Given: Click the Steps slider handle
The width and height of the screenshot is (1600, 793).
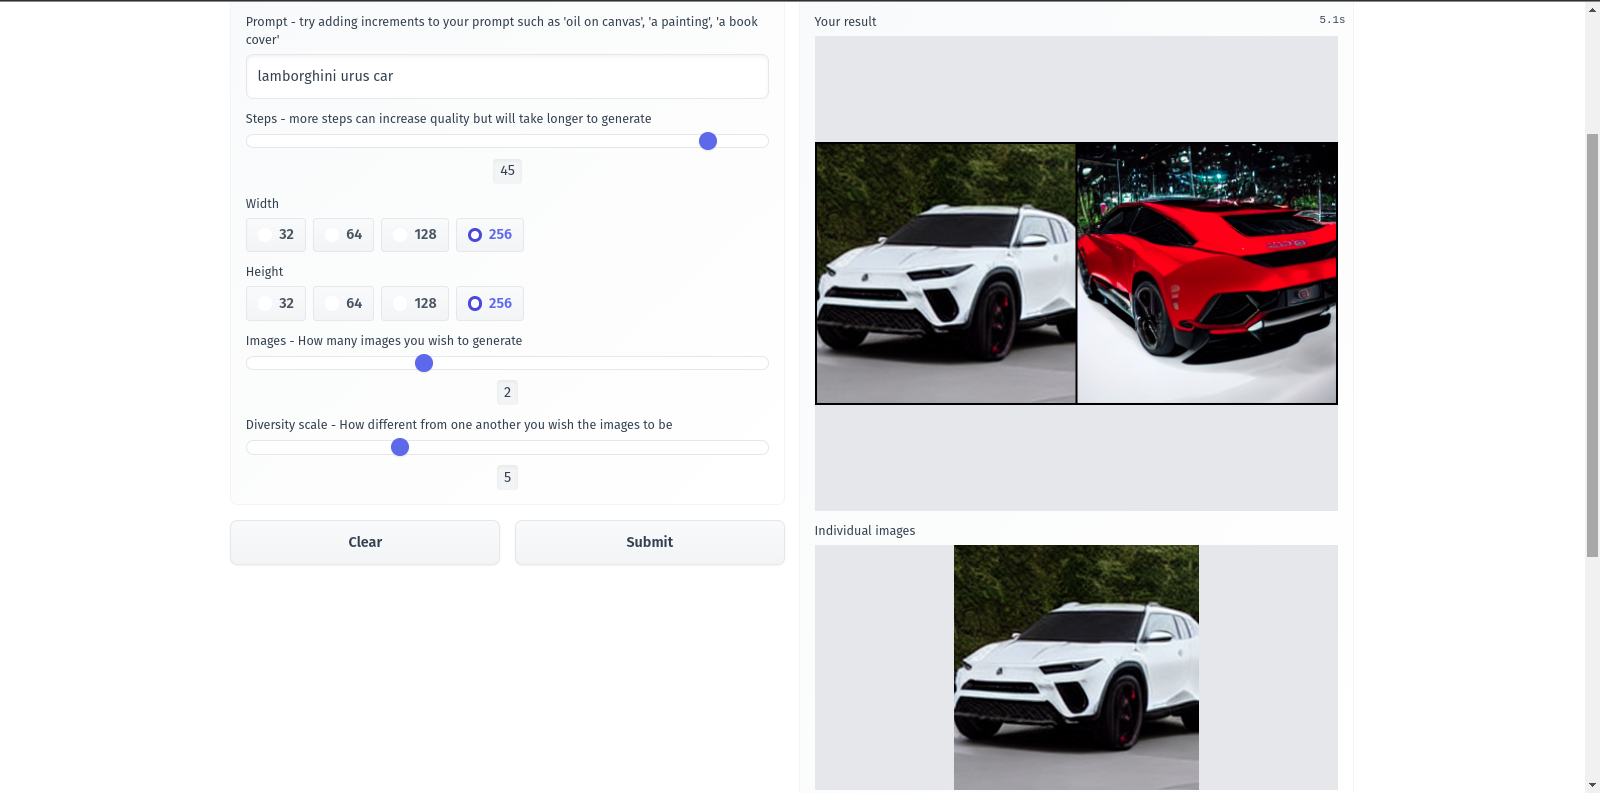Looking at the screenshot, I should (x=708, y=141).
